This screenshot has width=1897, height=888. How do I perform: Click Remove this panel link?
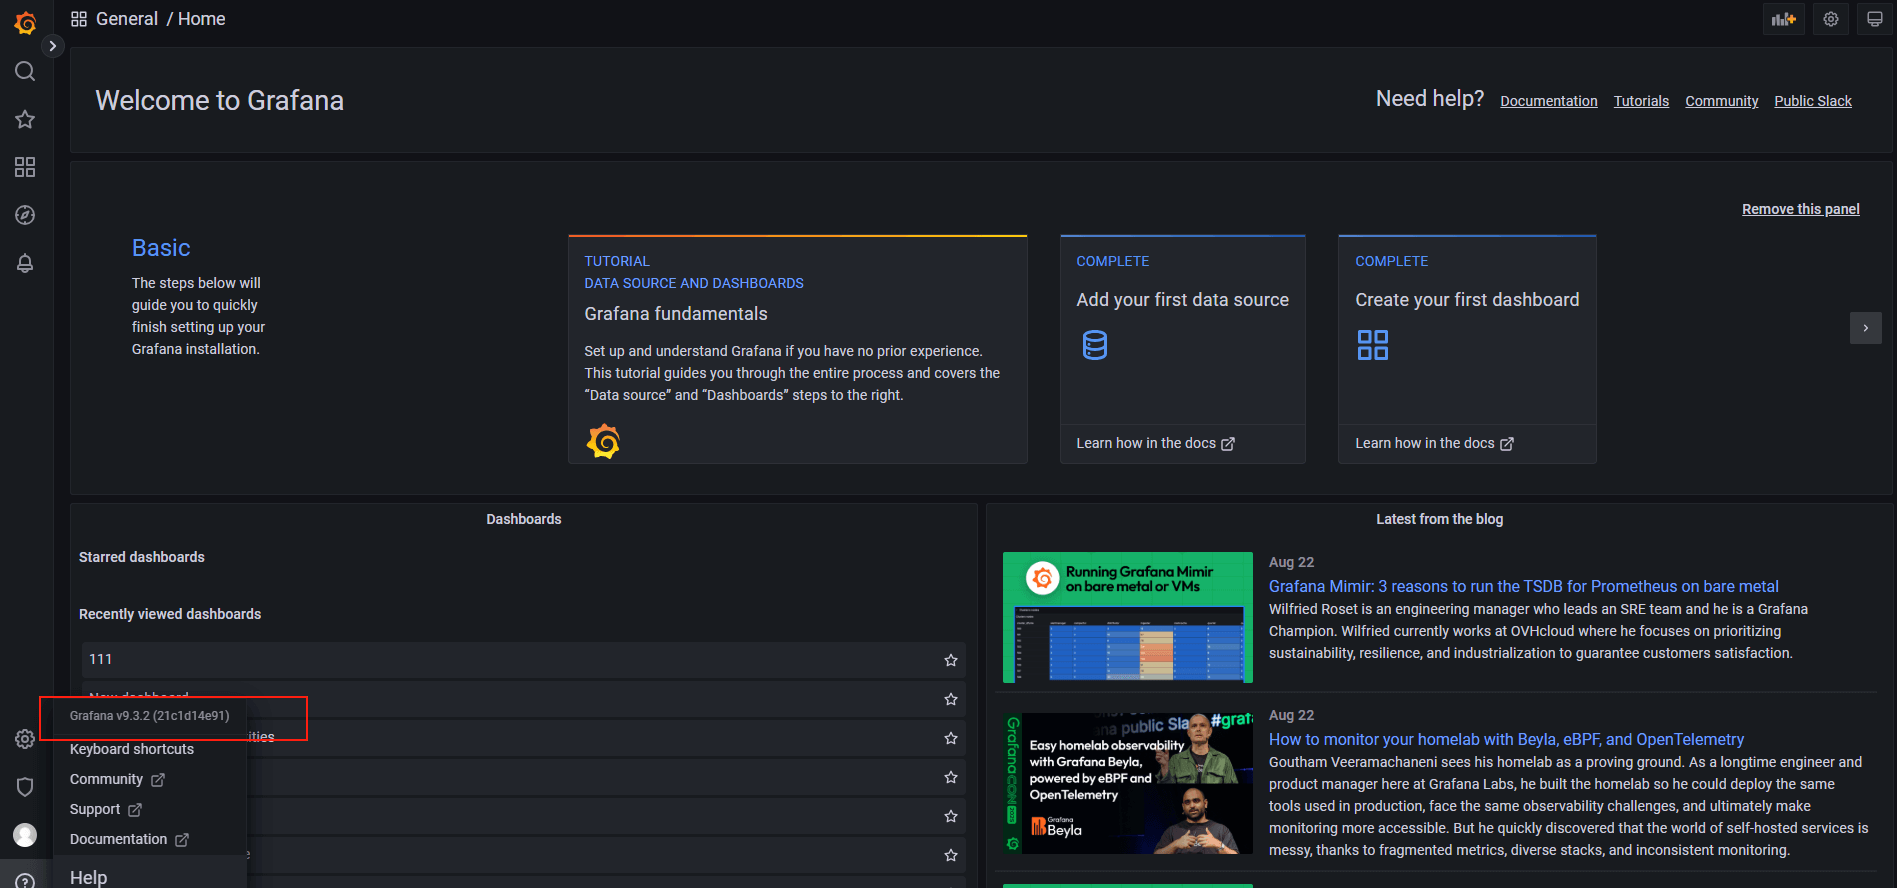click(x=1800, y=209)
